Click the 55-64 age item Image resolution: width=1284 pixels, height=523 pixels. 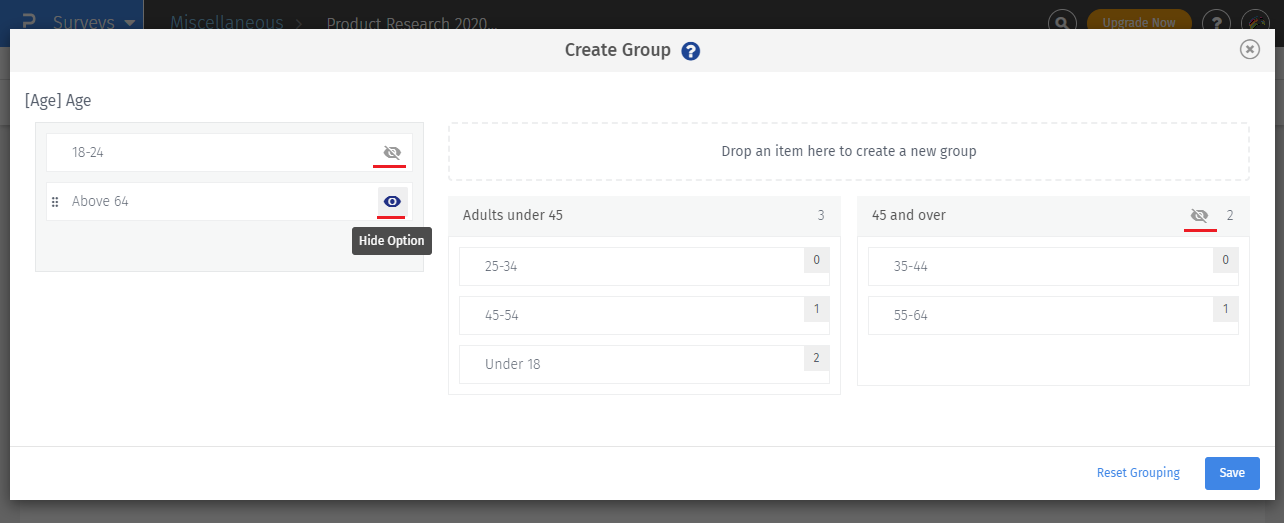click(x=1040, y=316)
